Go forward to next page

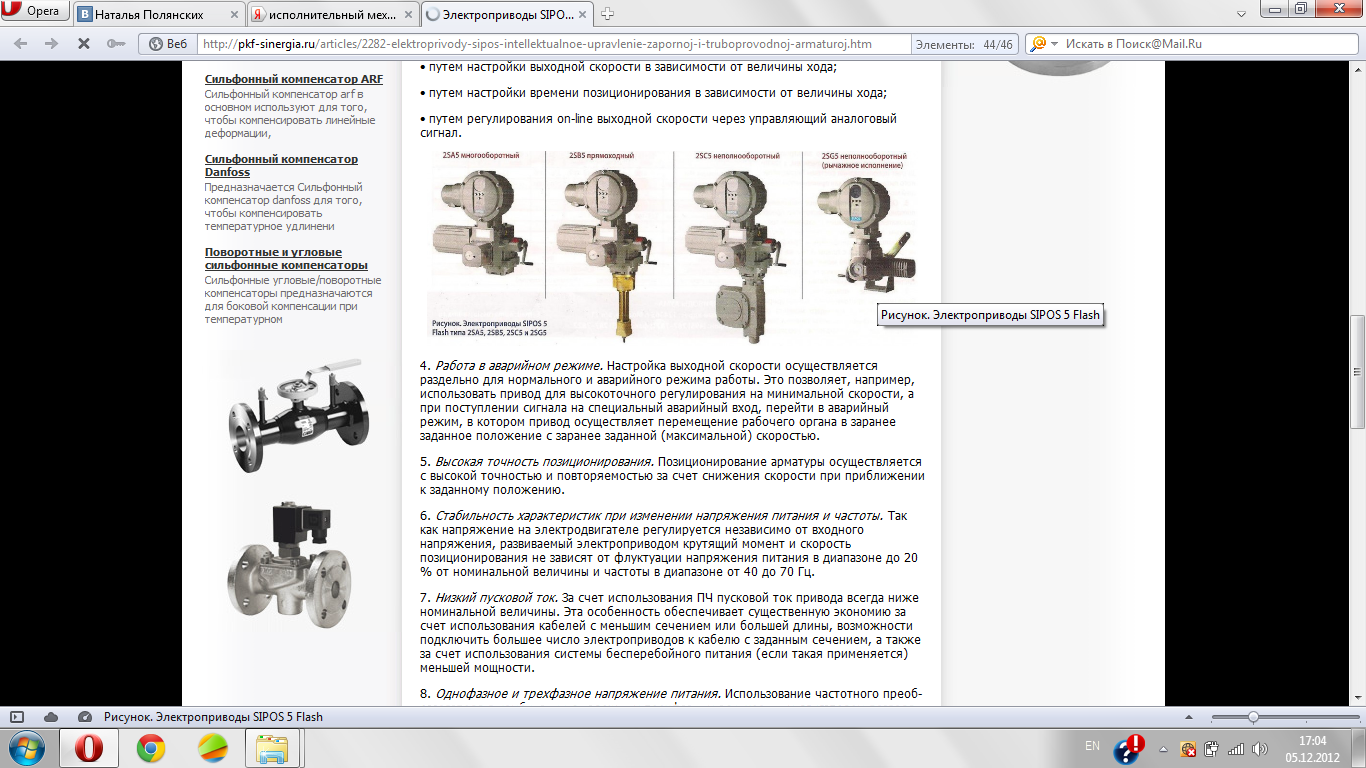coord(53,44)
